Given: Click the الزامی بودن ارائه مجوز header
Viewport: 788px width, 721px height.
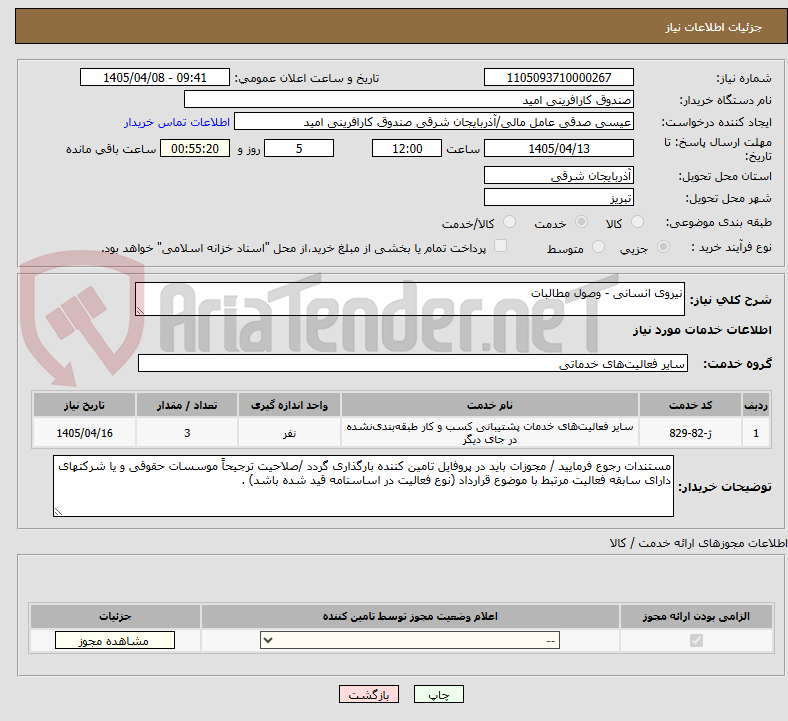Looking at the screenshot, I should [x=696, y=616].
